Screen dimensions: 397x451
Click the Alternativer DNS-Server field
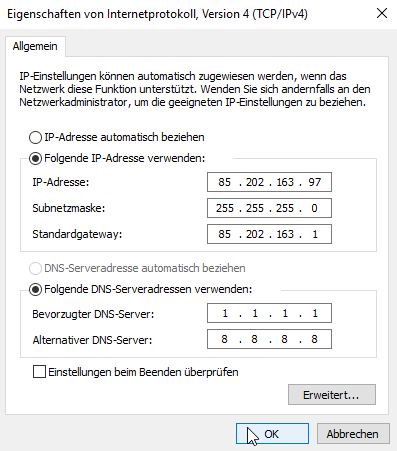(269, 339)
